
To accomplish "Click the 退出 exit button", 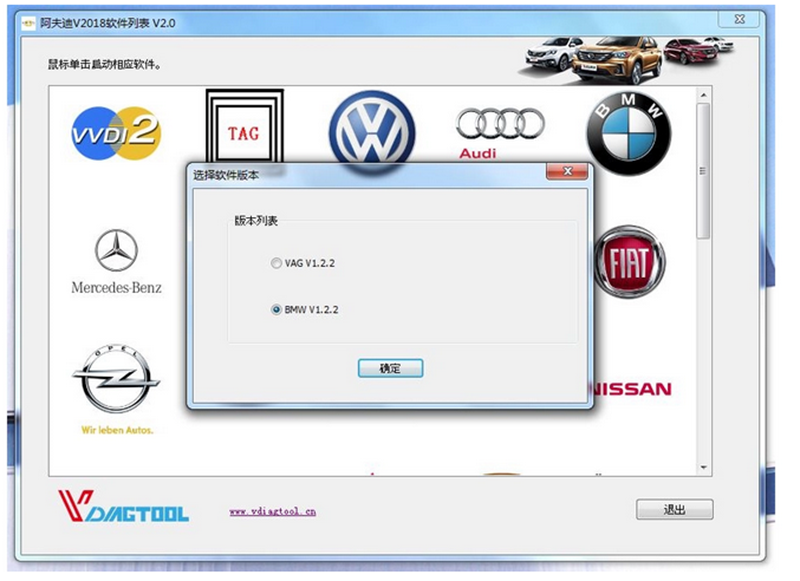I will 674,509.
